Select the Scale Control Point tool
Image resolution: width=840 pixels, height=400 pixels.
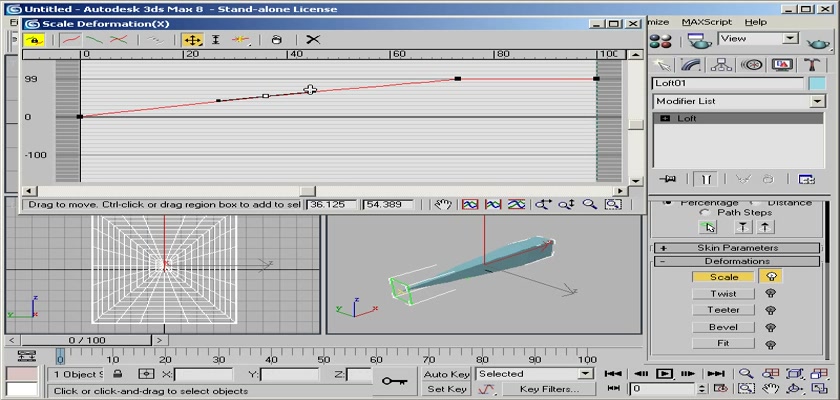(x=216, y=40)
